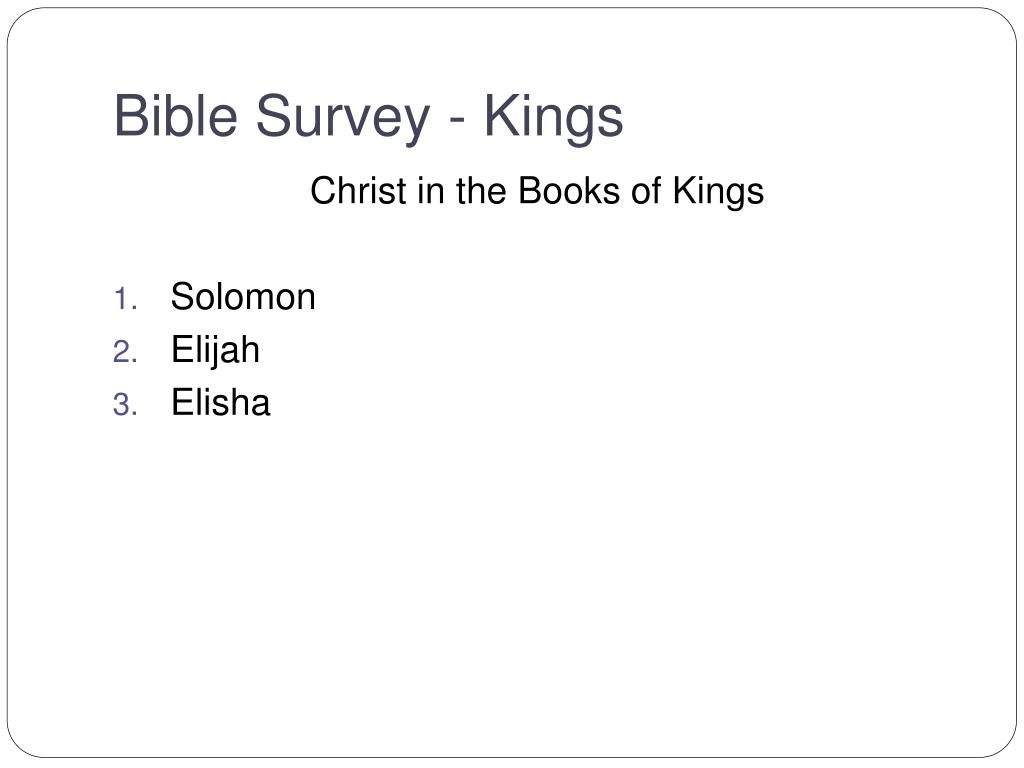Select the subtitle Christ in the Books of Kings
Screen dimensions: 1024x768
537,191
